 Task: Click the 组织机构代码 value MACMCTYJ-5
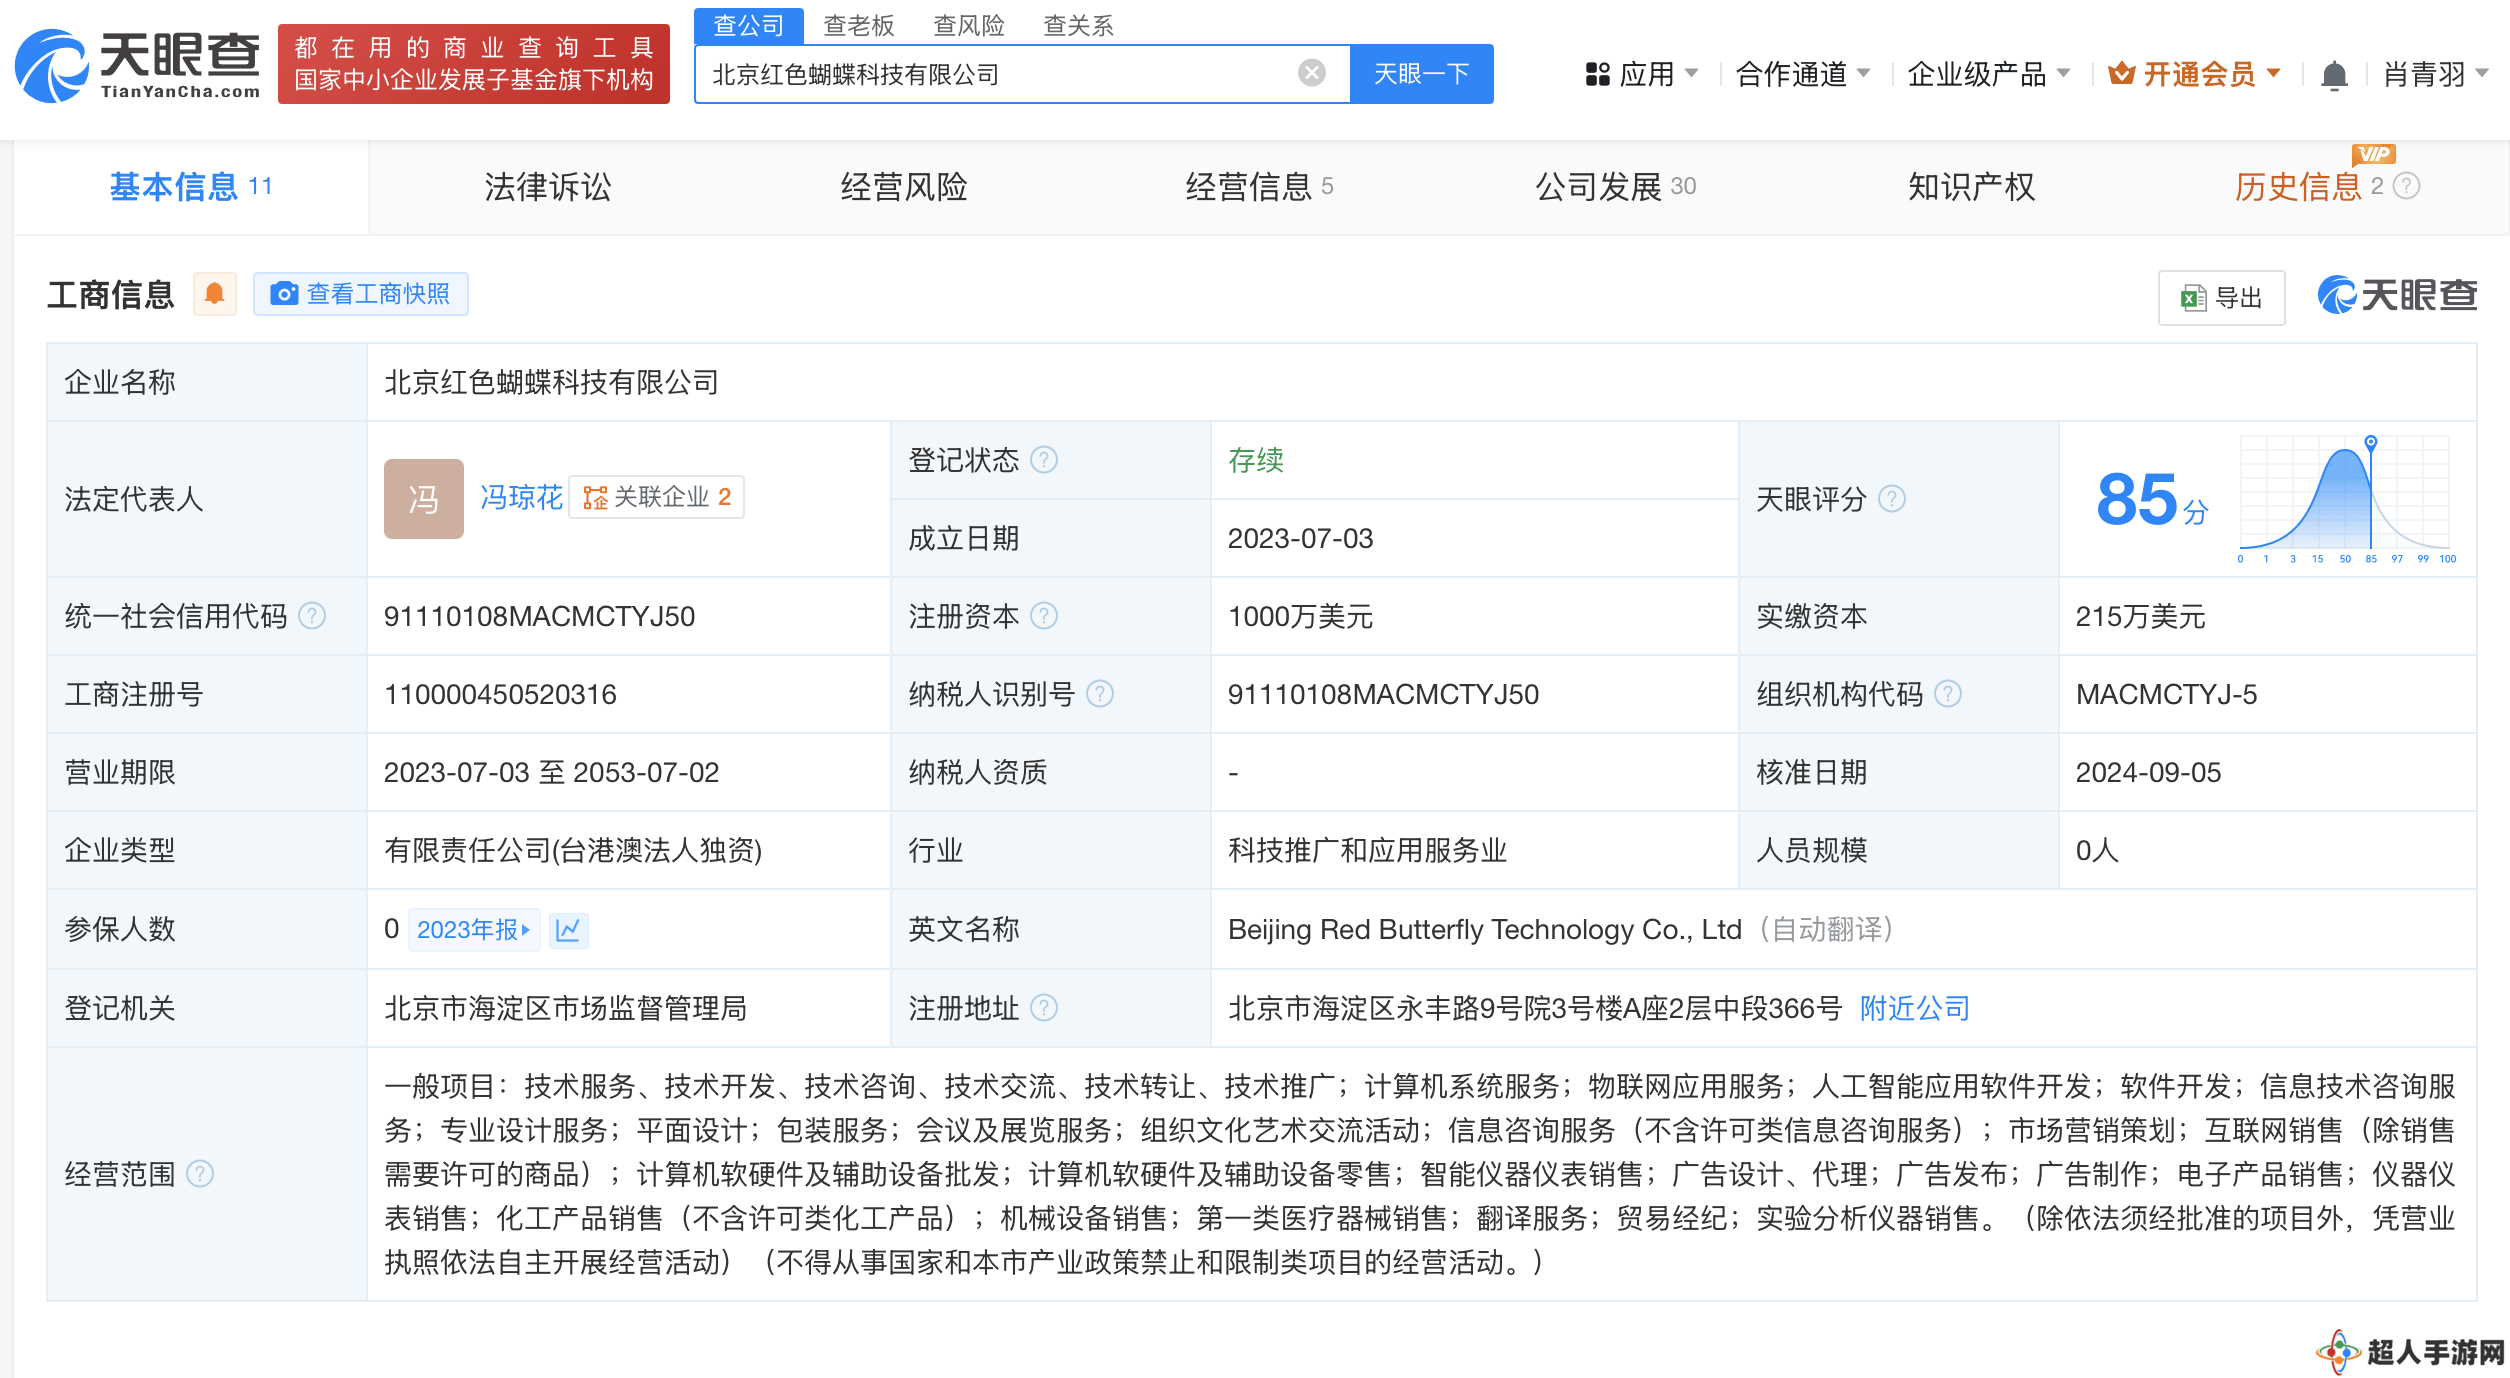point(2166,694)
